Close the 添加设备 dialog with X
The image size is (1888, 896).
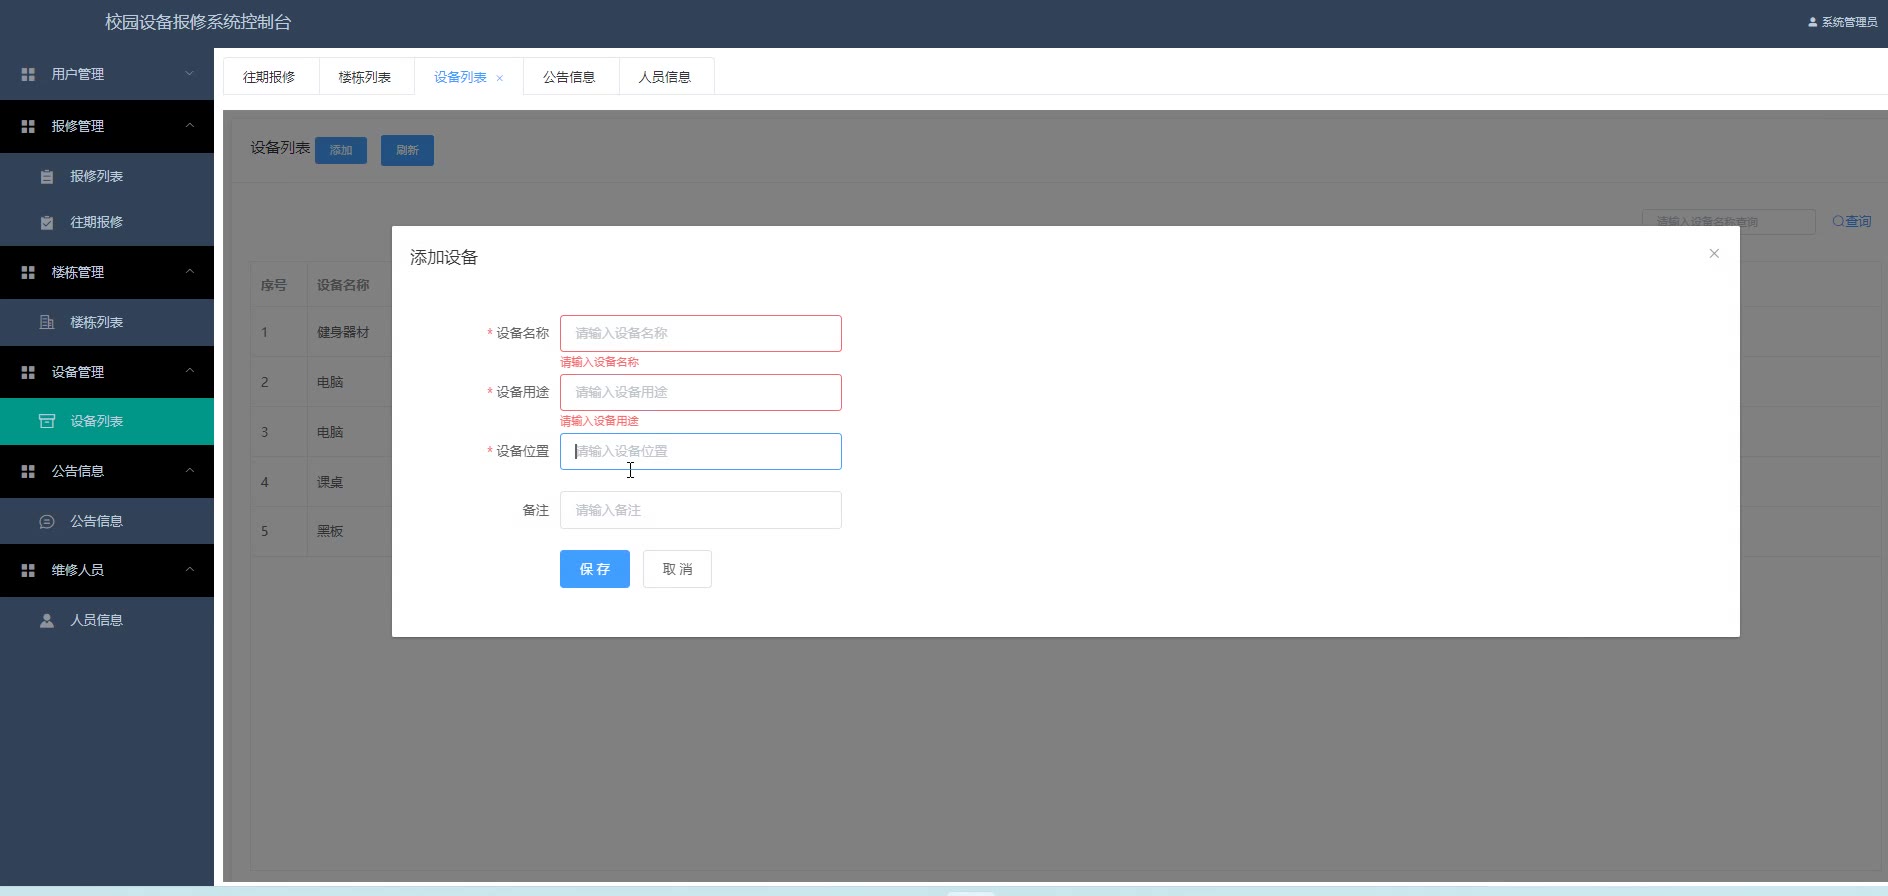click(x=1714, y=254)
